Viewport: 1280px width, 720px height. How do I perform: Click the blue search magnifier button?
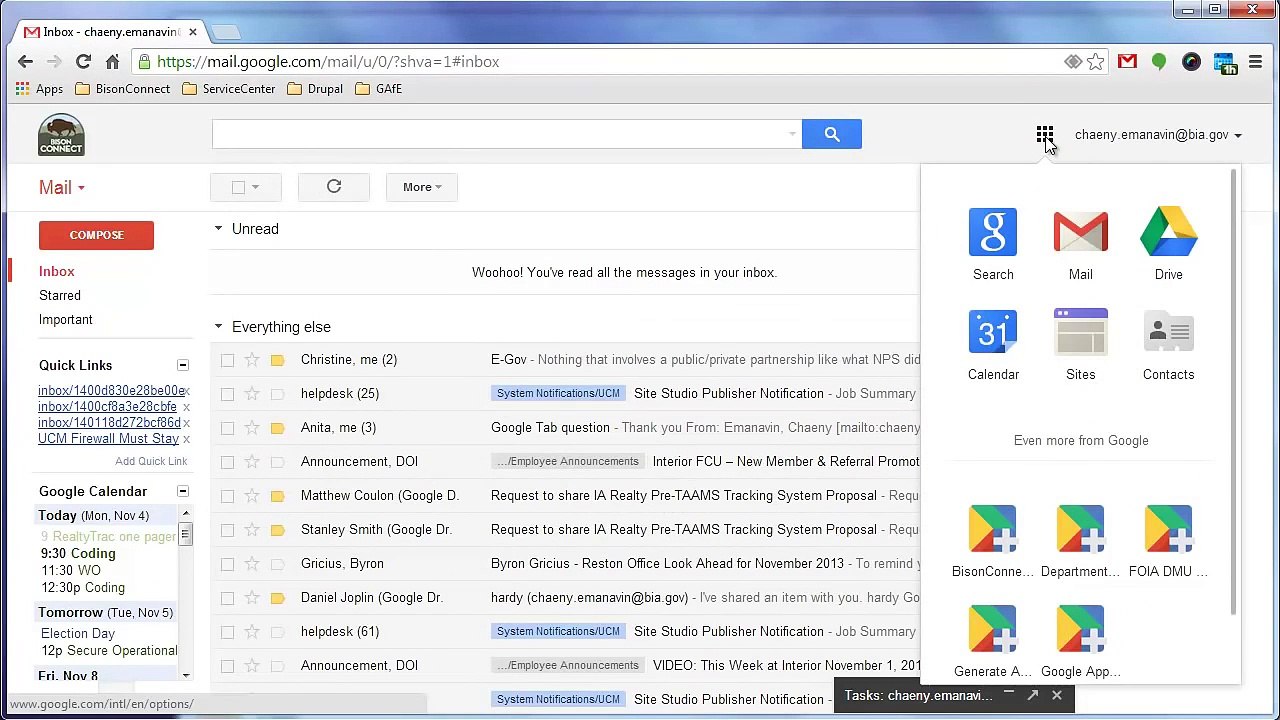click(x=831, y=134)
